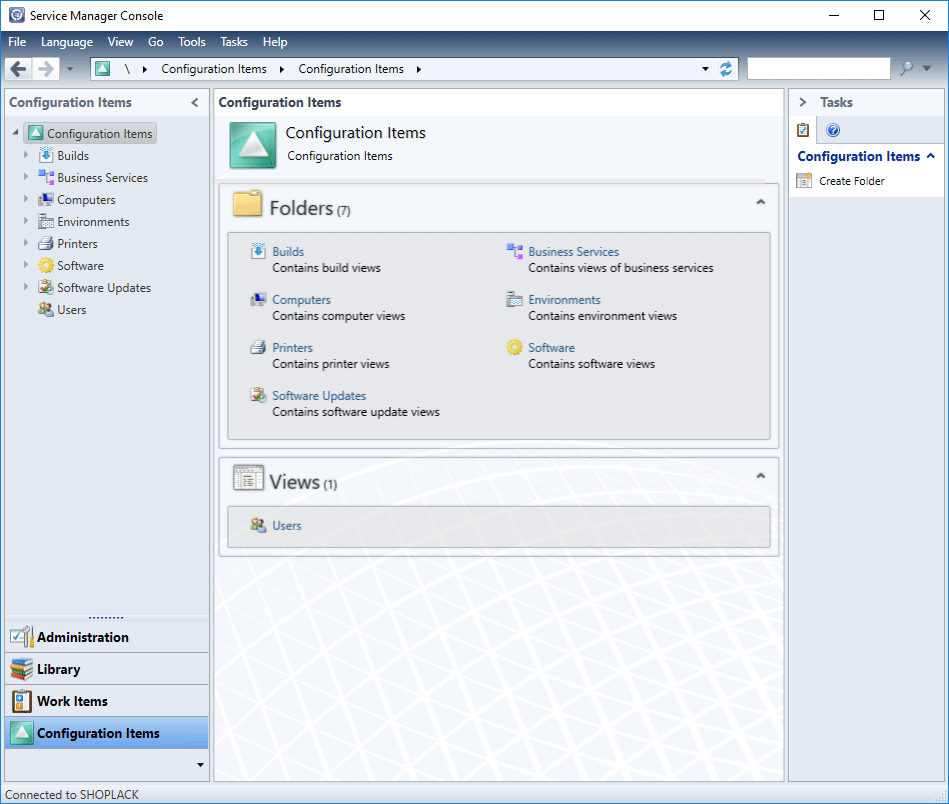The height and width of the screenshot is (804, 949).
Task: Click the Software Updates icon in Folders list
Action: [x=258, y=395]
